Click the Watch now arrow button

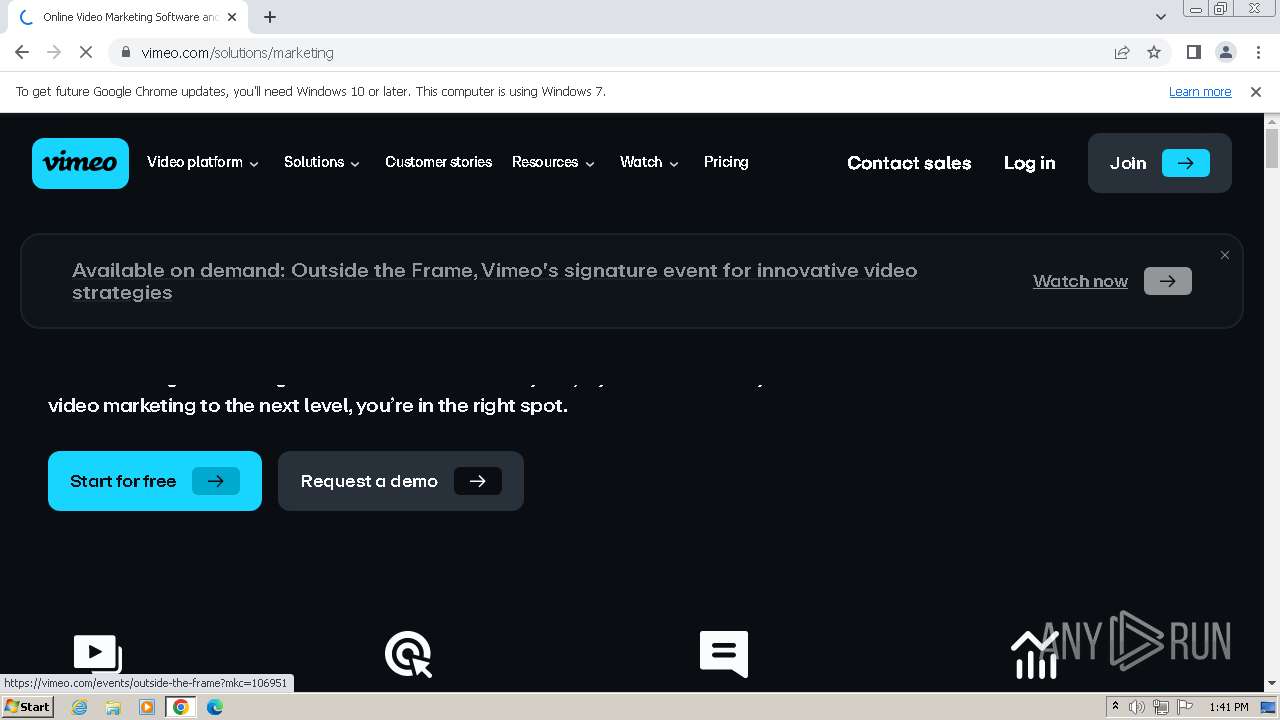[1168, 281]
